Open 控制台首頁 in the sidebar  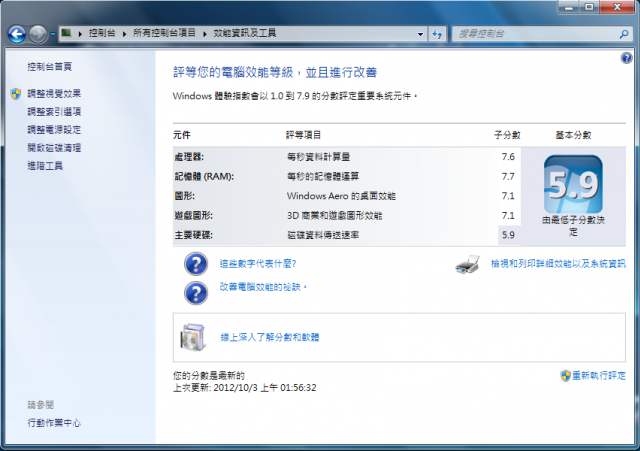pyautogui.click(x=50, y=67)
